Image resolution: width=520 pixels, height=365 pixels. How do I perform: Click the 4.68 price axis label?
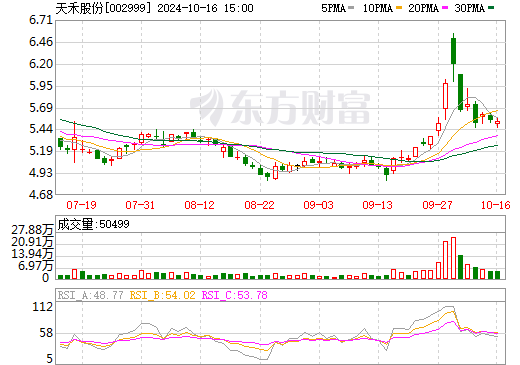(x=41, y=194)
